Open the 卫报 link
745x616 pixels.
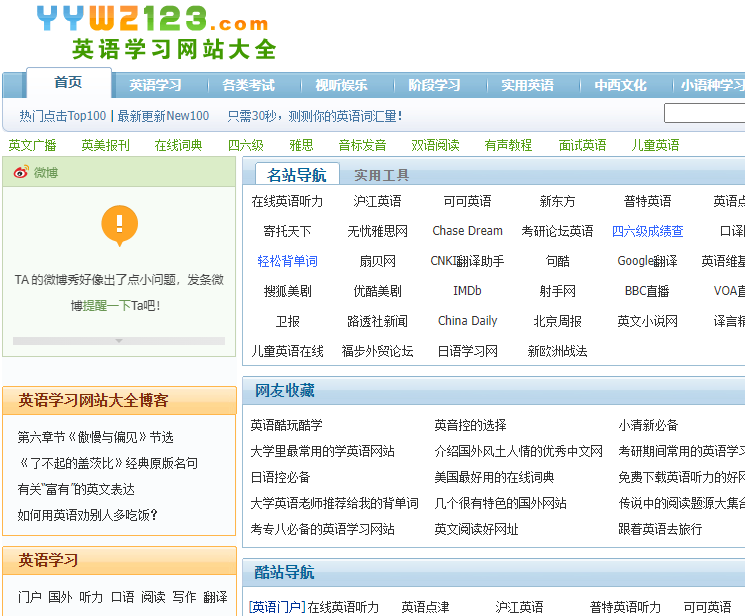tap(287, 321)
